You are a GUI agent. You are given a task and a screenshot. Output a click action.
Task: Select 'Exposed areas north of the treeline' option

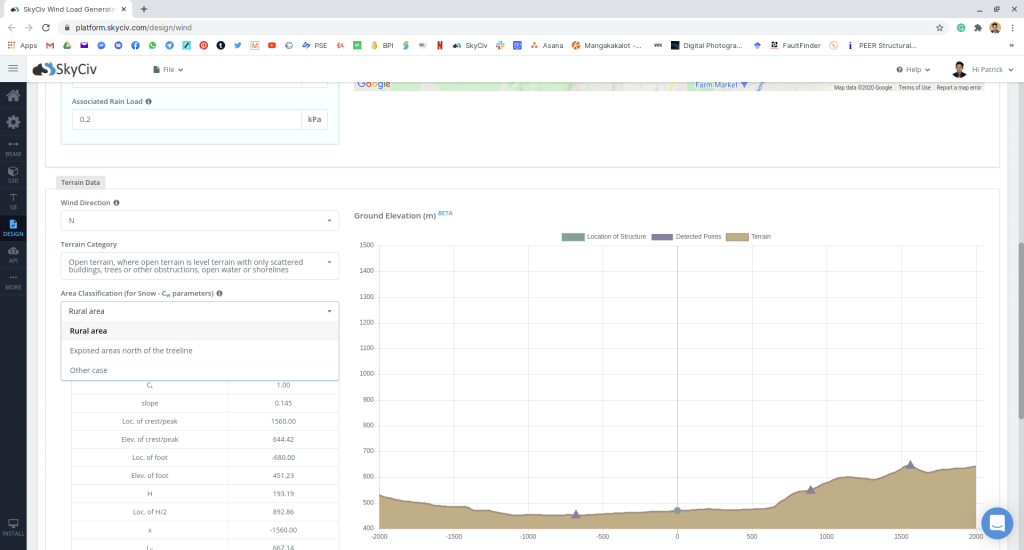pyautogui.click(x=131, y=351)
